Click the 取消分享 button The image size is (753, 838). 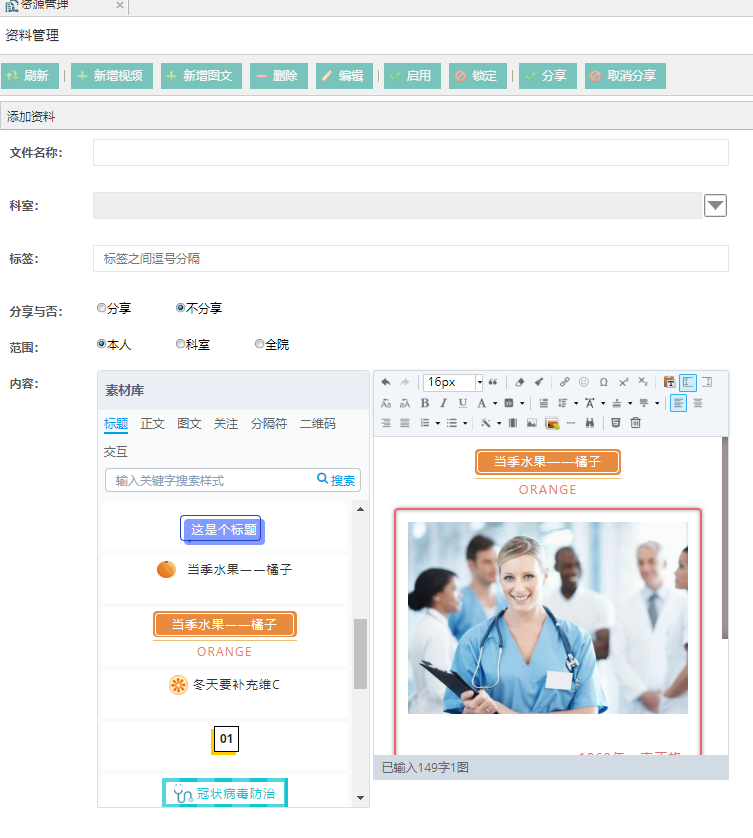pos(625,76)
